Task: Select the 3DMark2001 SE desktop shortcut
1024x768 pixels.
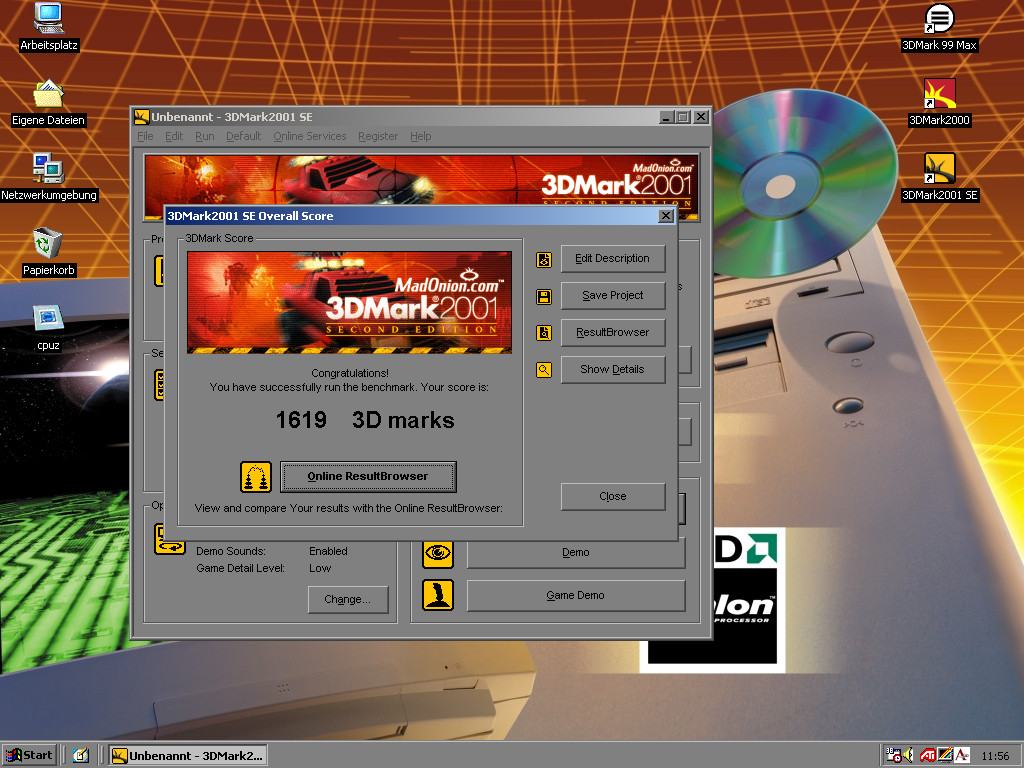Action: pyautogui.click(x=939, y=177)
